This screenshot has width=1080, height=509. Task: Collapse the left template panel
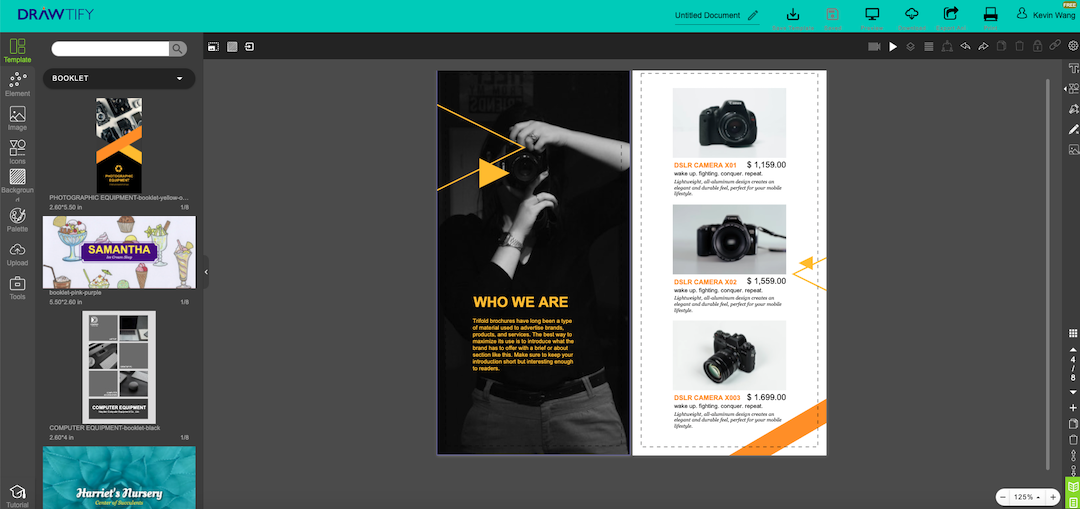206,272
